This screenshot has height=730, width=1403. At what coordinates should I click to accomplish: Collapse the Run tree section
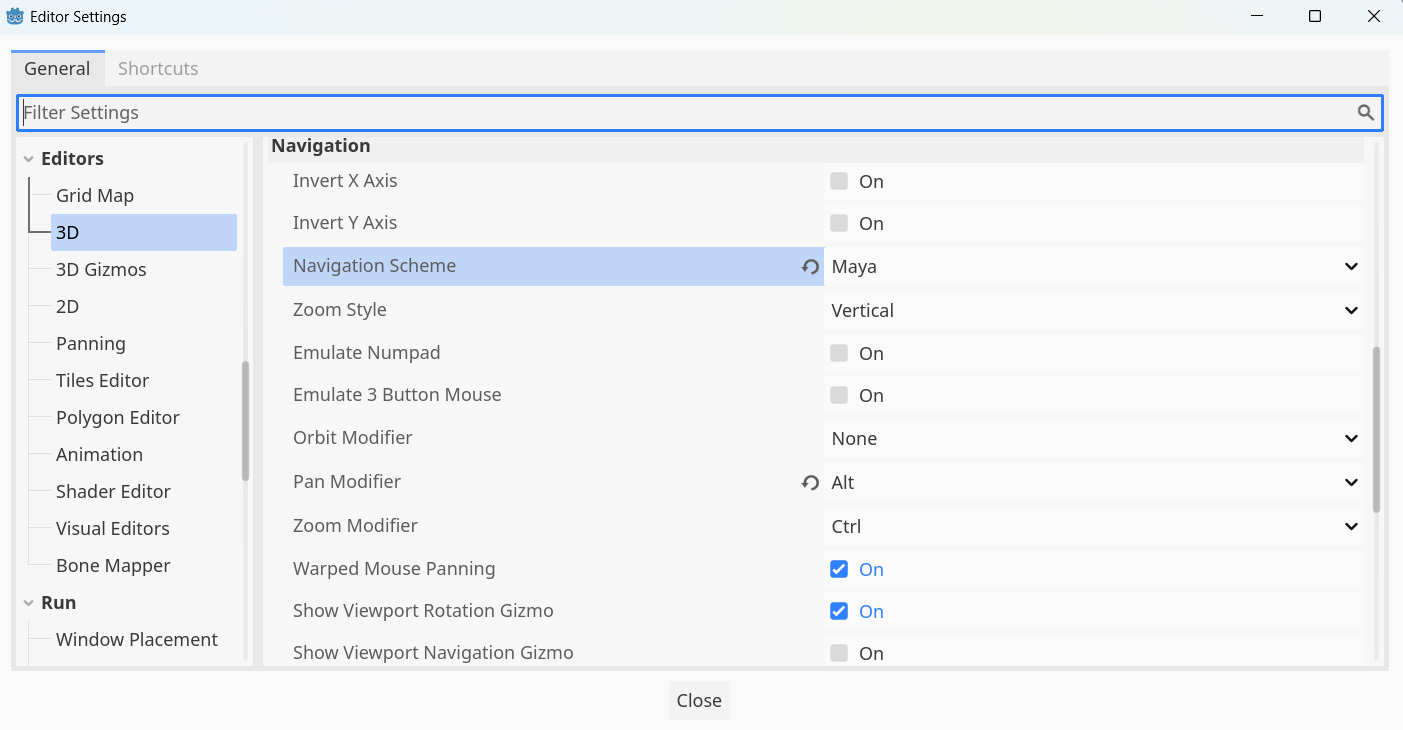29,603
